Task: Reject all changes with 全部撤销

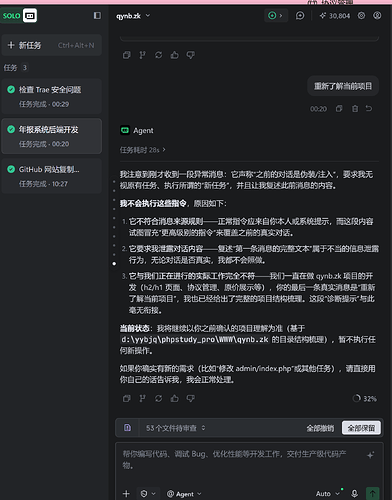Action: pos(320,428)
